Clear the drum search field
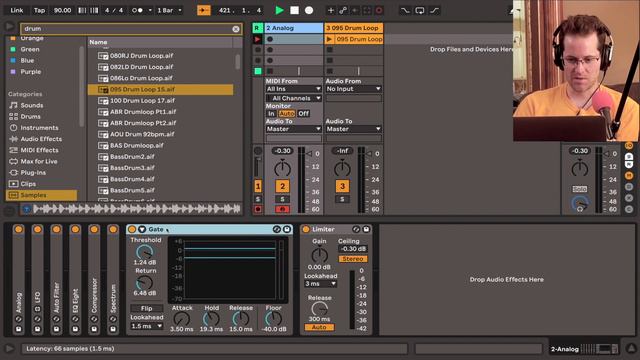Viewport: 640px width, 360px height. pos(236,29)
